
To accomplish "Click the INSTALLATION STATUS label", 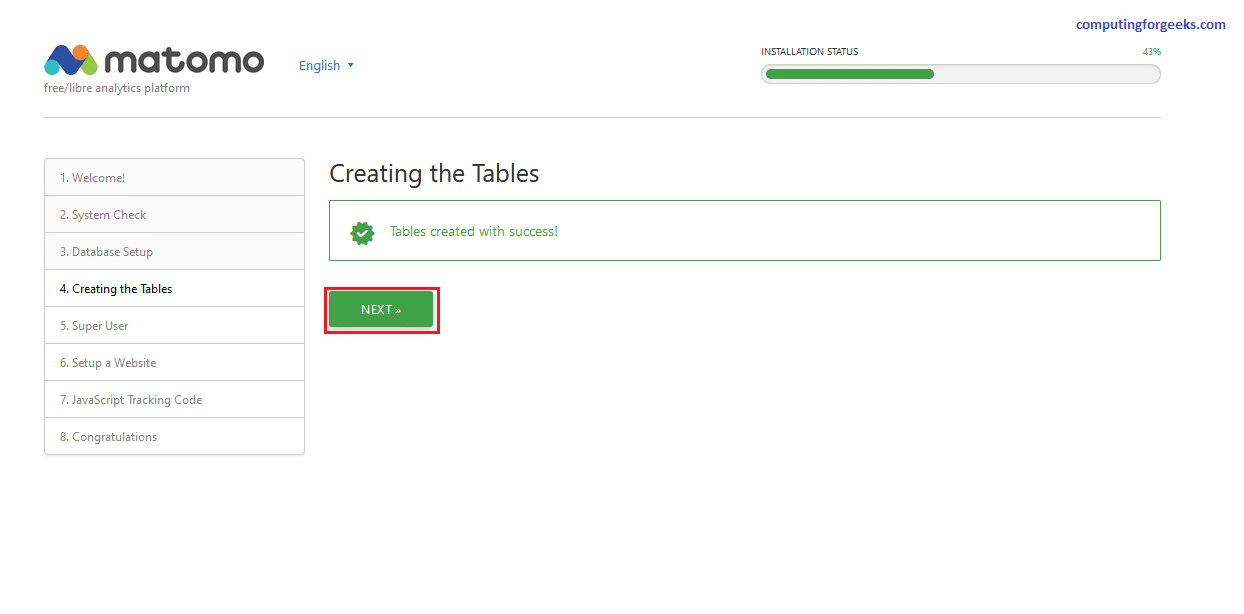I will coord(809,52).
